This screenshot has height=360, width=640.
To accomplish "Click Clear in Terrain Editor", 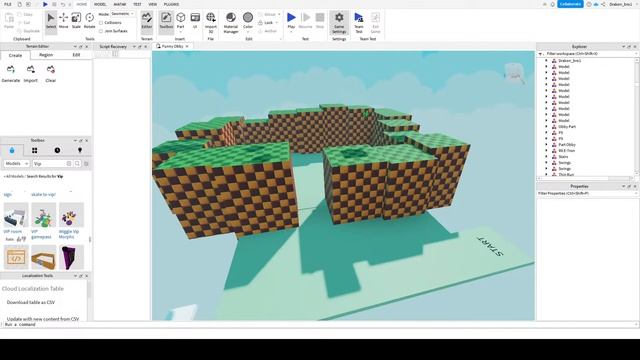I will pyautogui.click(x=51, y=74).
